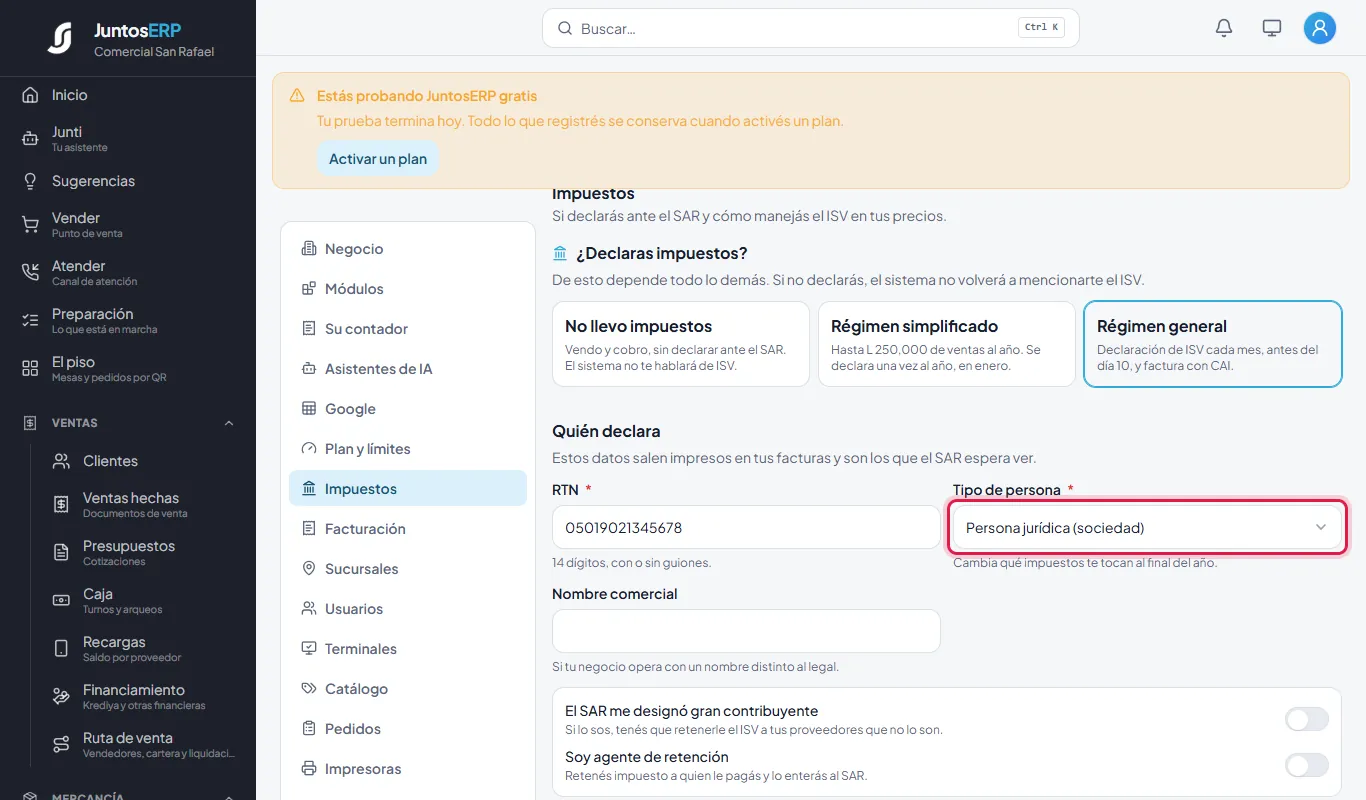The image size is (1366, 800).
Task: Open the Negocio settings section
Action: coord(408,249)
